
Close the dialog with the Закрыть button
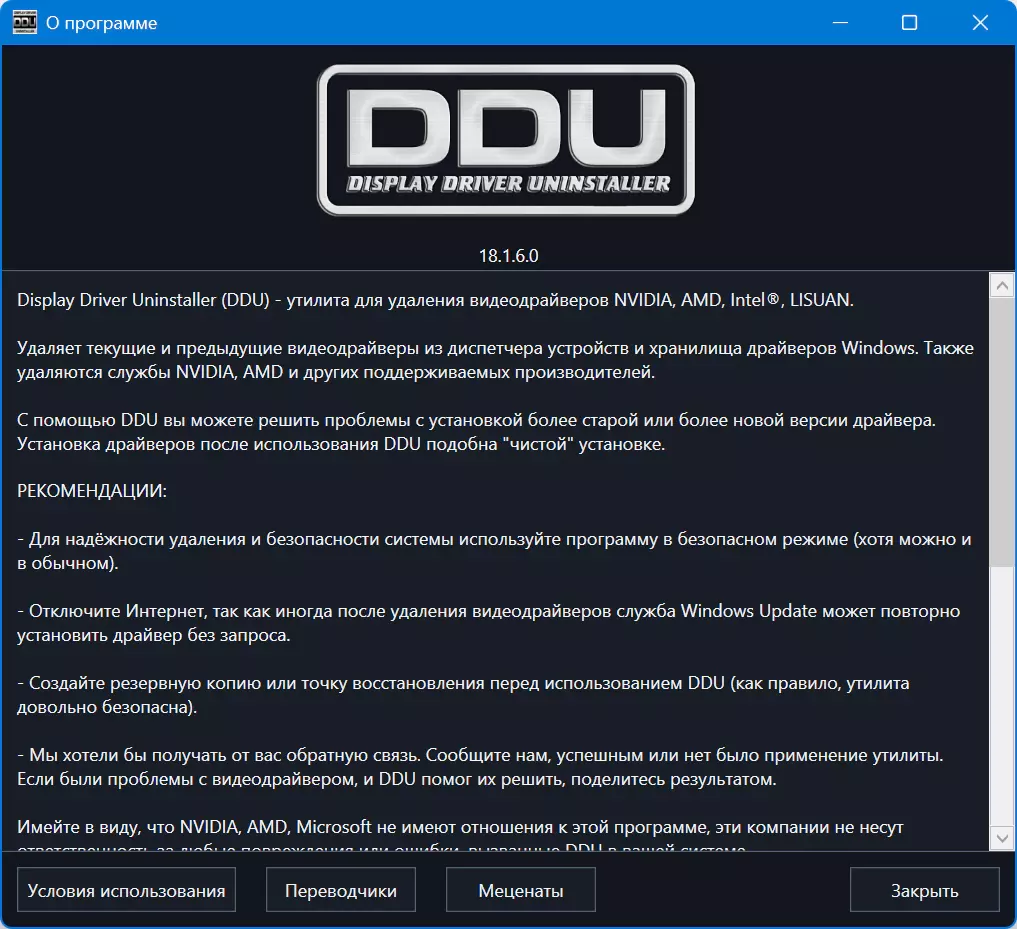[x=924, y=890]
